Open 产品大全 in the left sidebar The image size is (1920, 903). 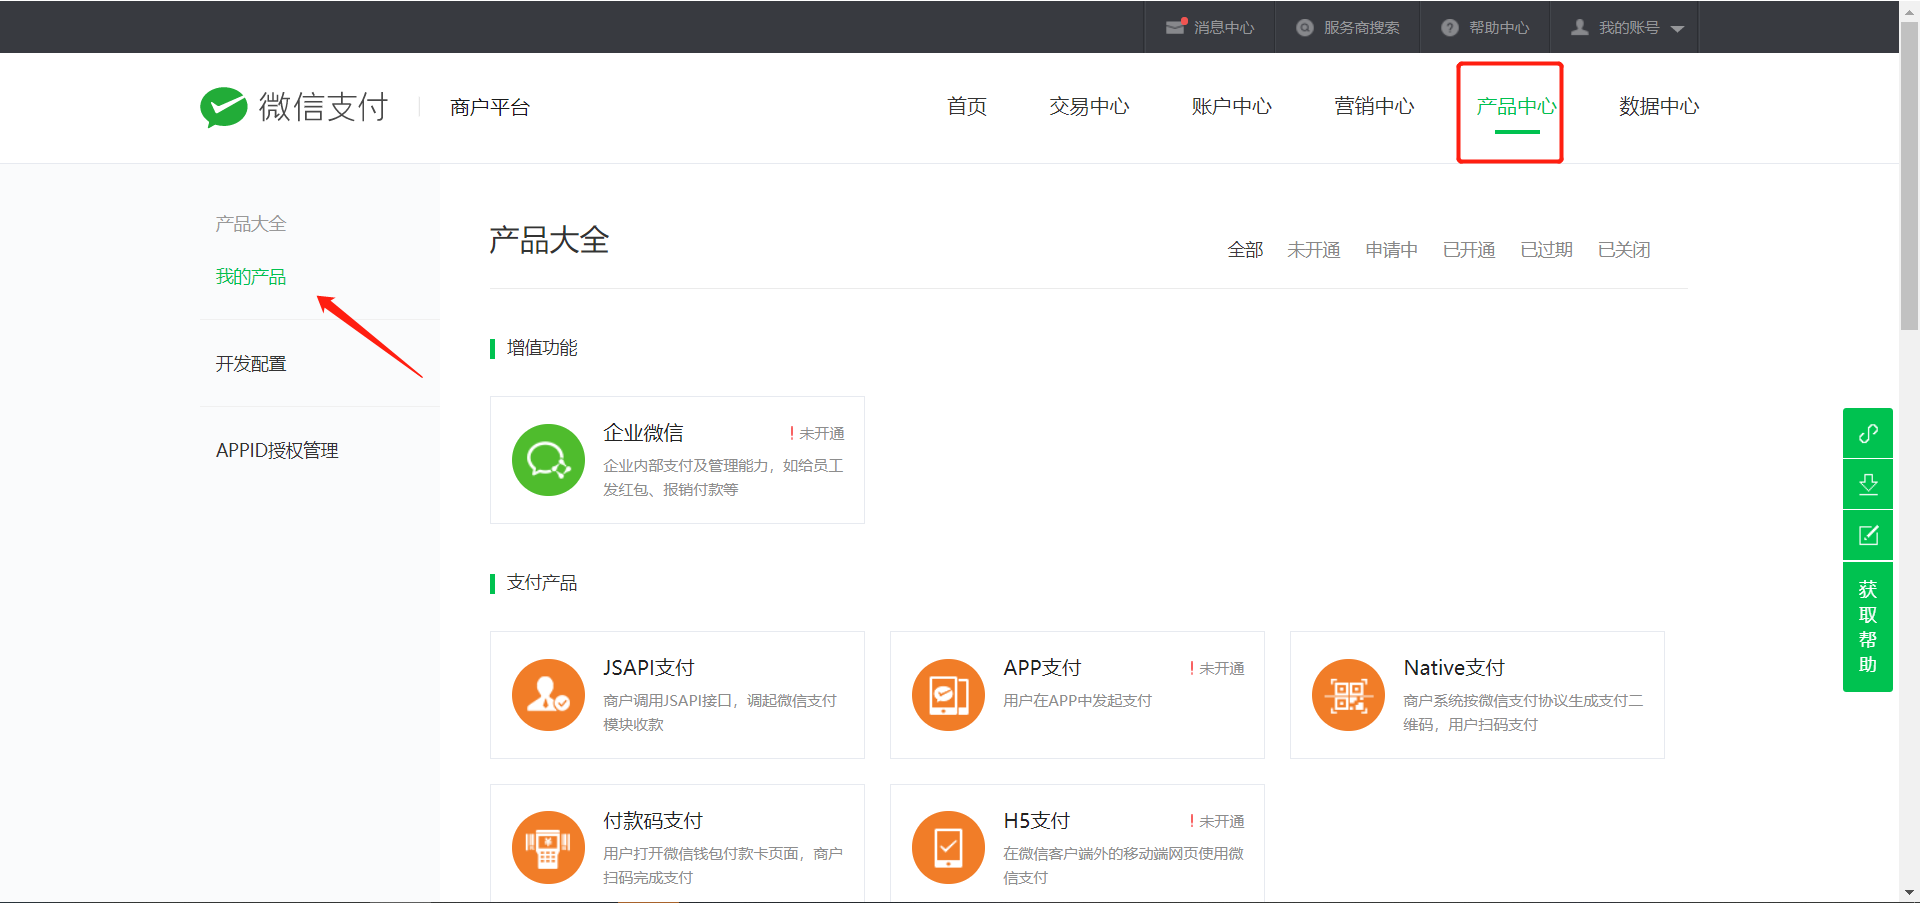pyautogui.click(x=251, y=224)
